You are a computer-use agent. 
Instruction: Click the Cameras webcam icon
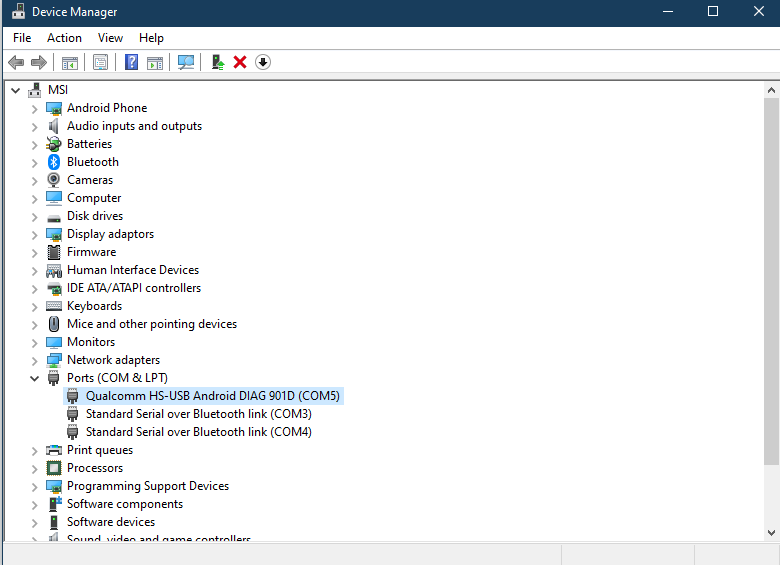[54, 180]
